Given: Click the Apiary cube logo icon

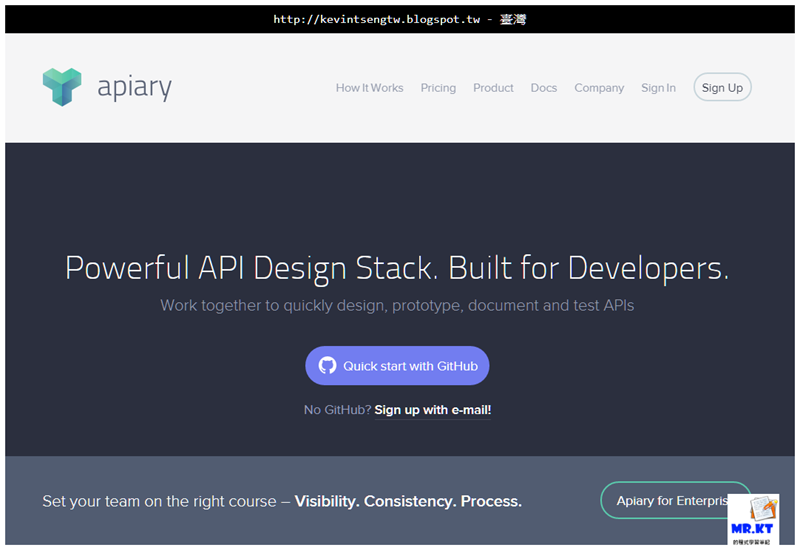Looking at the screenshot, I should 62,87.
